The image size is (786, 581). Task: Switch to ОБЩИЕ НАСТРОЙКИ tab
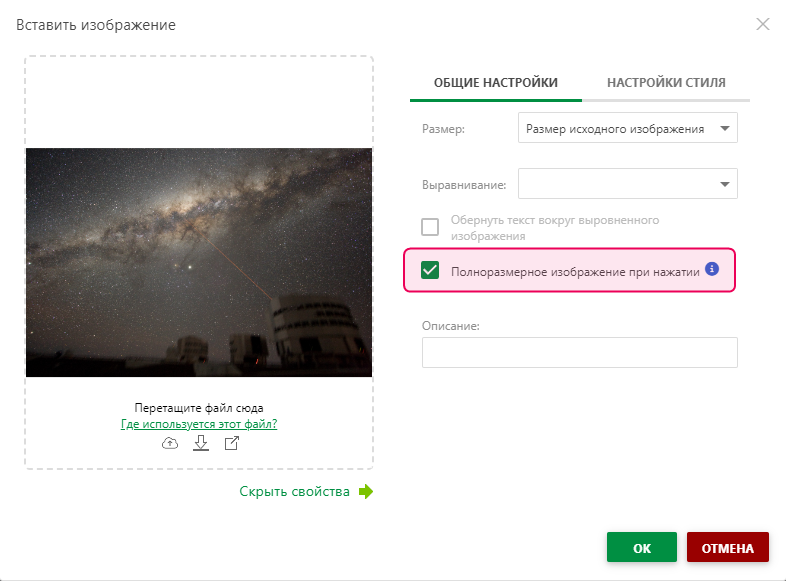pyautogui.click(x=495, y=83)
